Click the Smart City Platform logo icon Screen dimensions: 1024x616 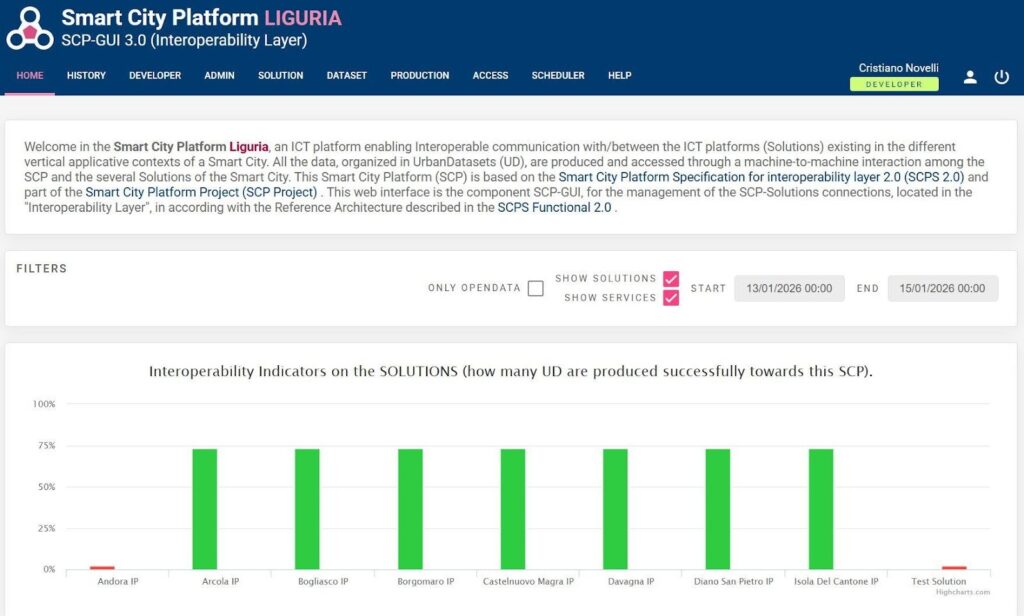point(30,28)
